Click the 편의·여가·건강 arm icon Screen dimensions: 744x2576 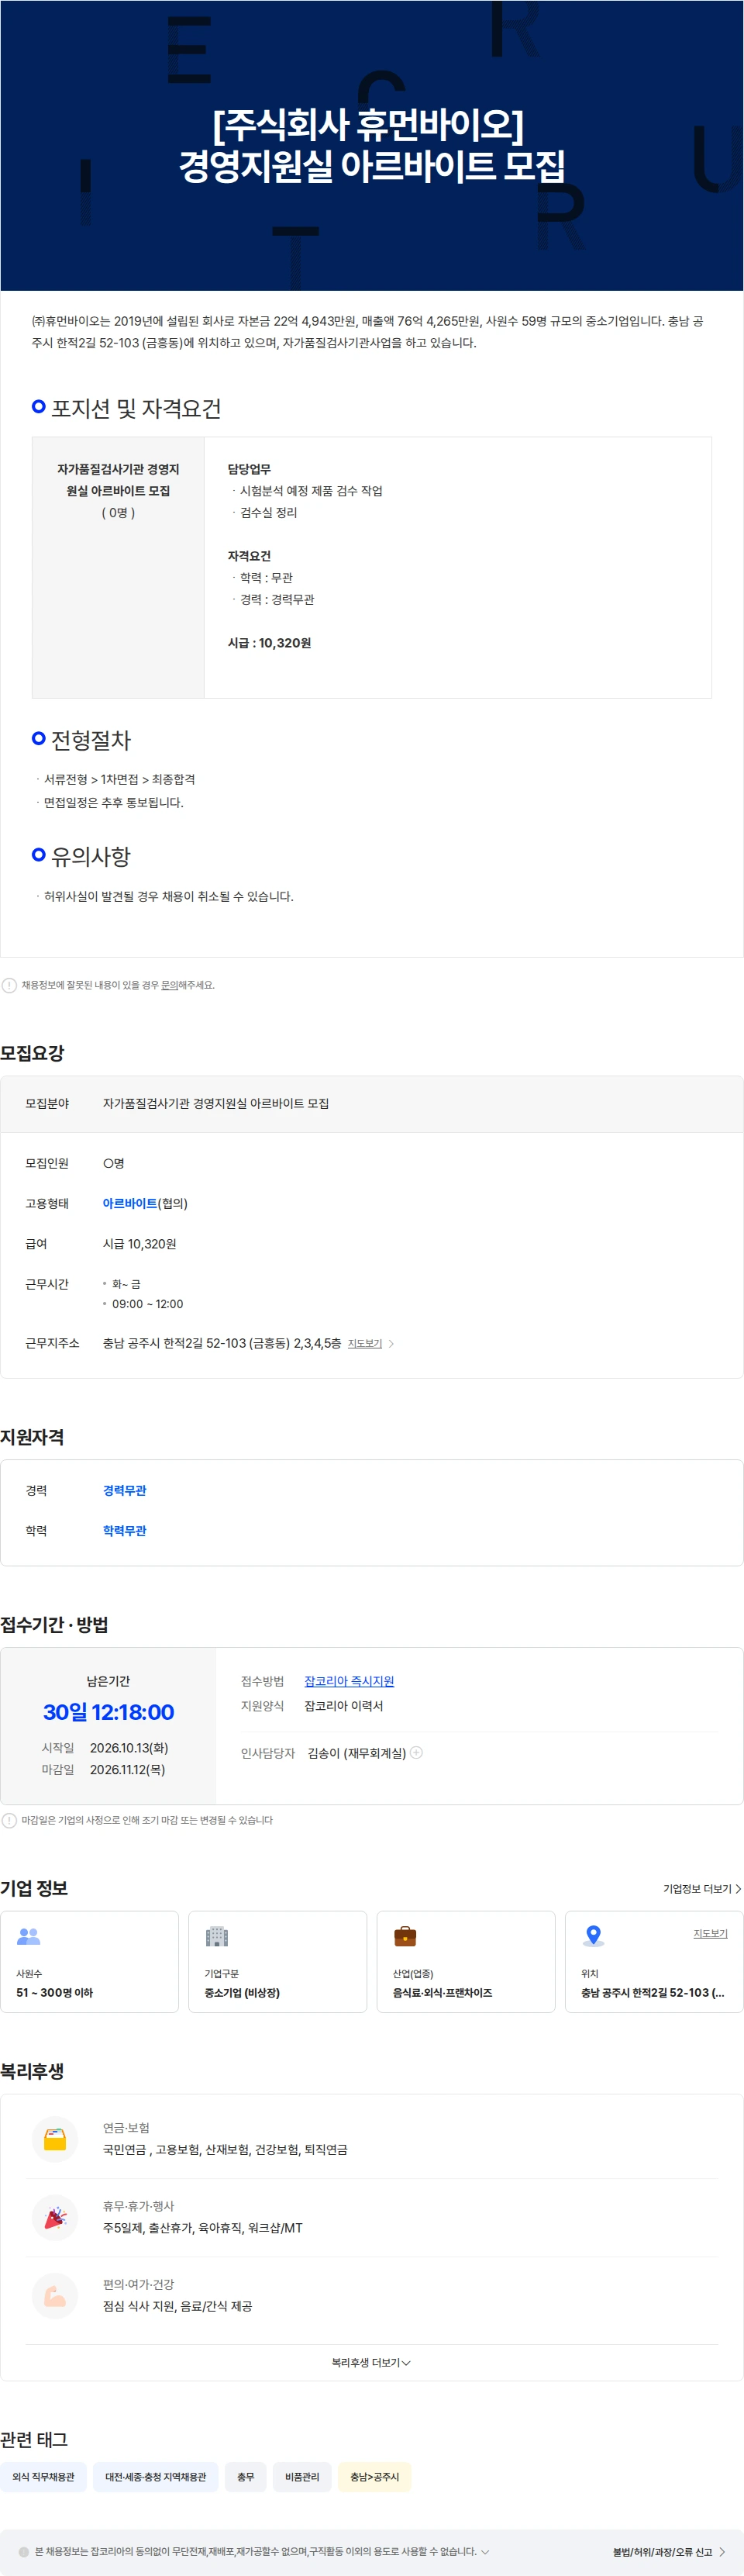point(55,2296)
